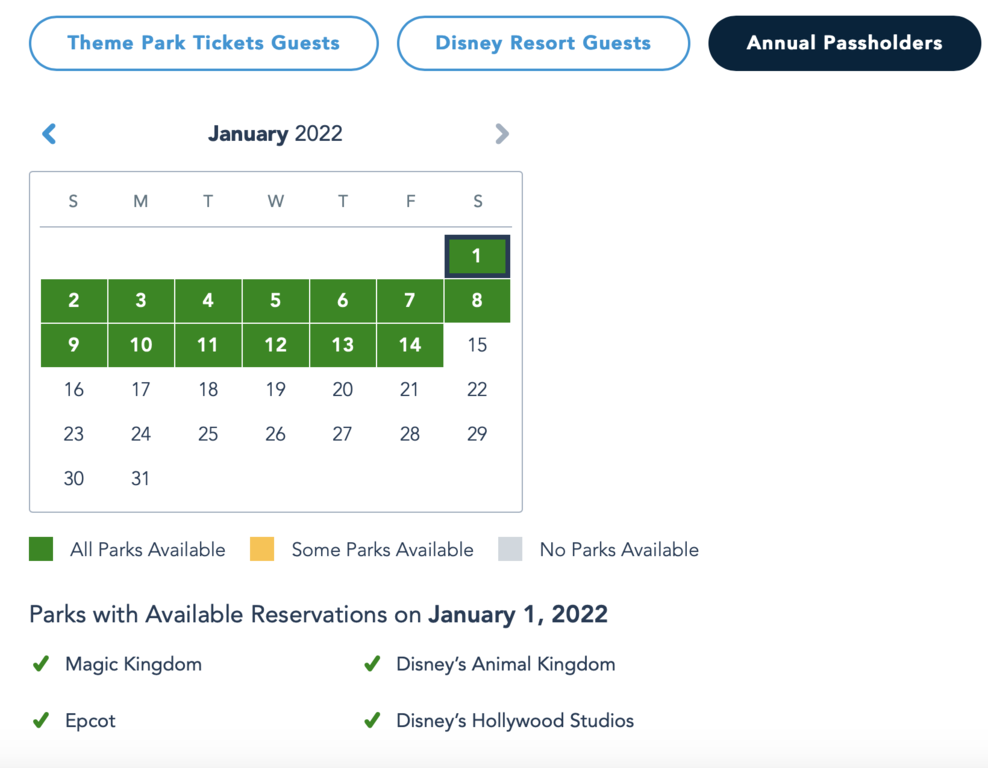Click the checkmark beside Disney's Hollywood Studios
Screen dimensions: 988x768
click(372, 720)
